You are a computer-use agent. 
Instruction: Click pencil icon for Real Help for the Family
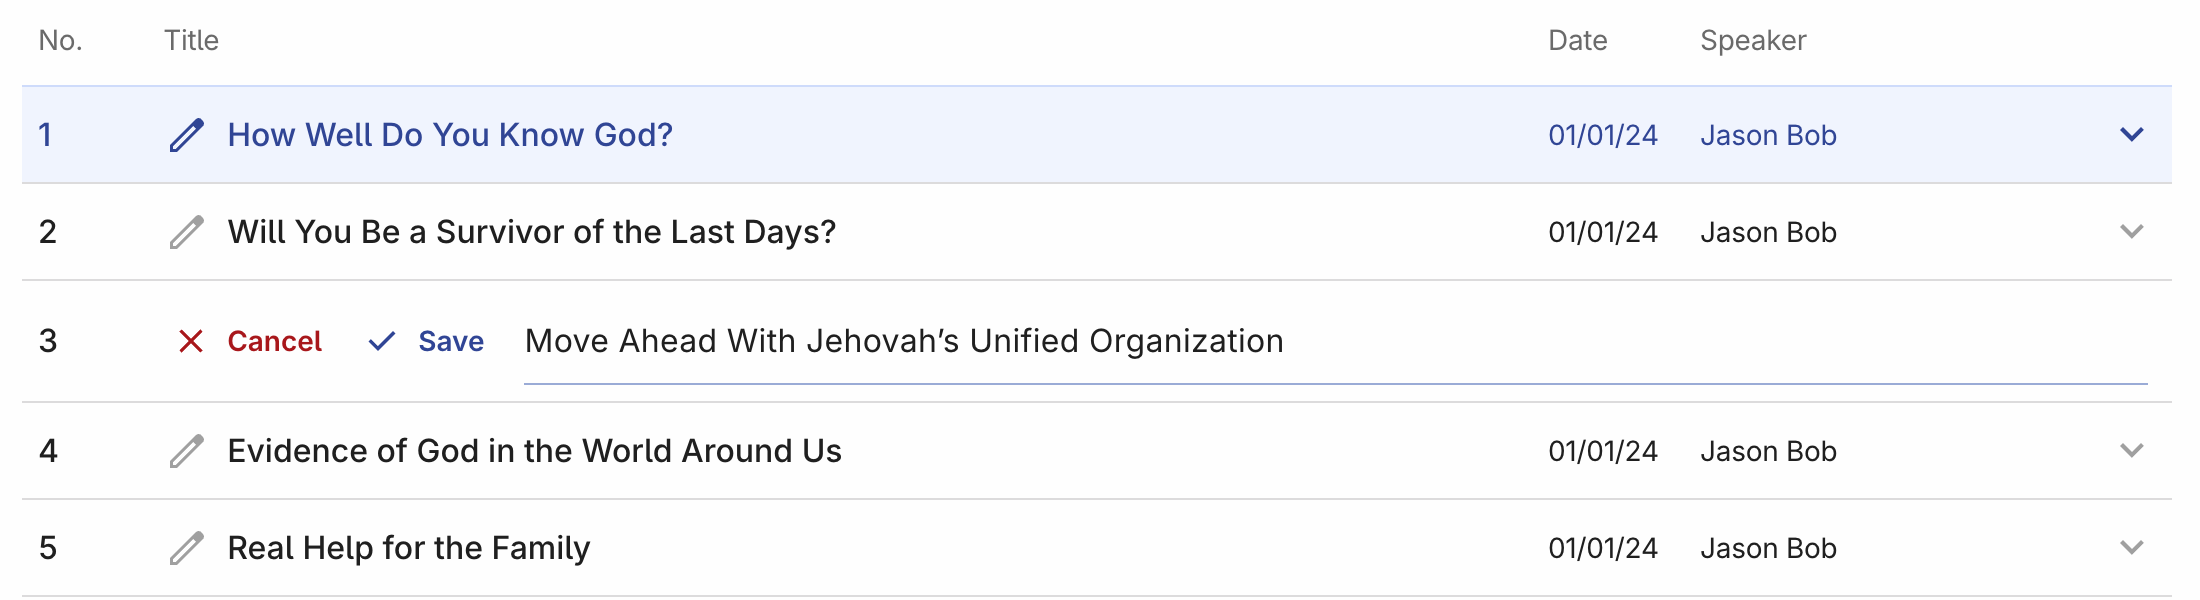tap(187, 548)
